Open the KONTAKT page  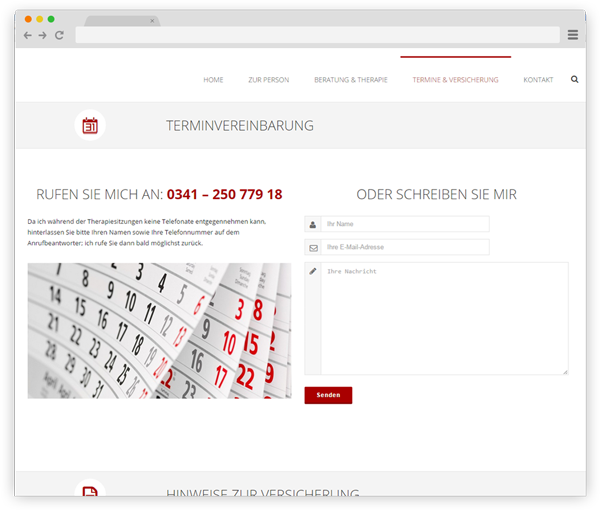pos(538,80)
